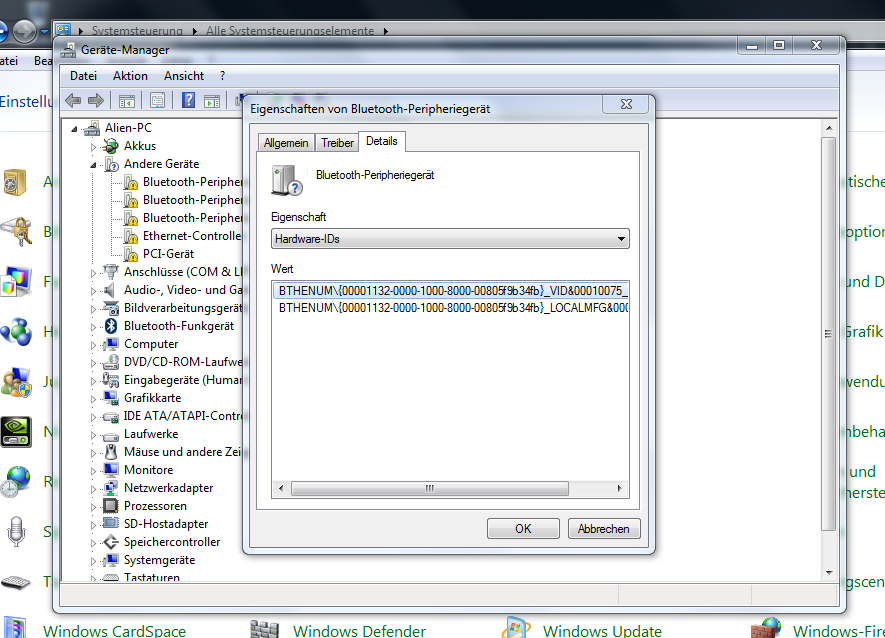Click the horizontal scrollbar in Wert list
The width and height of the screenshot is (885, 638).
(x=430, y=488)
